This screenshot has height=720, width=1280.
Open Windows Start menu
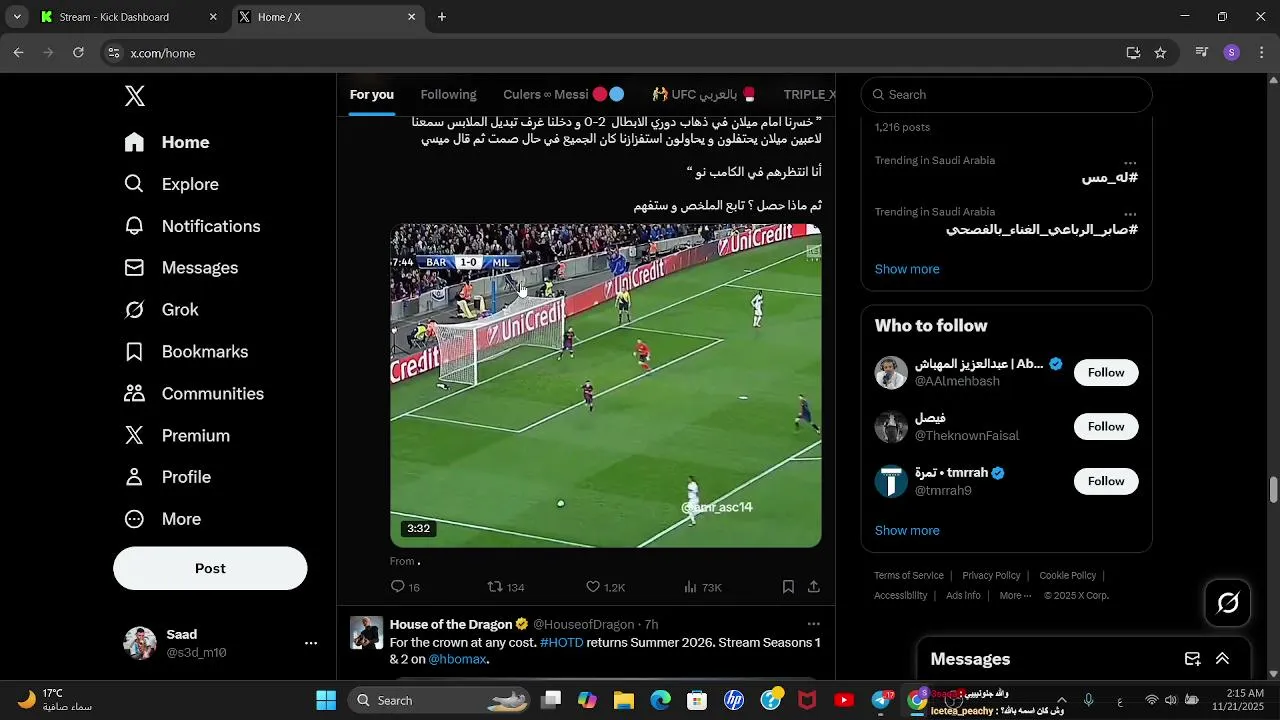pyautogui.click(x=326, y=700)
